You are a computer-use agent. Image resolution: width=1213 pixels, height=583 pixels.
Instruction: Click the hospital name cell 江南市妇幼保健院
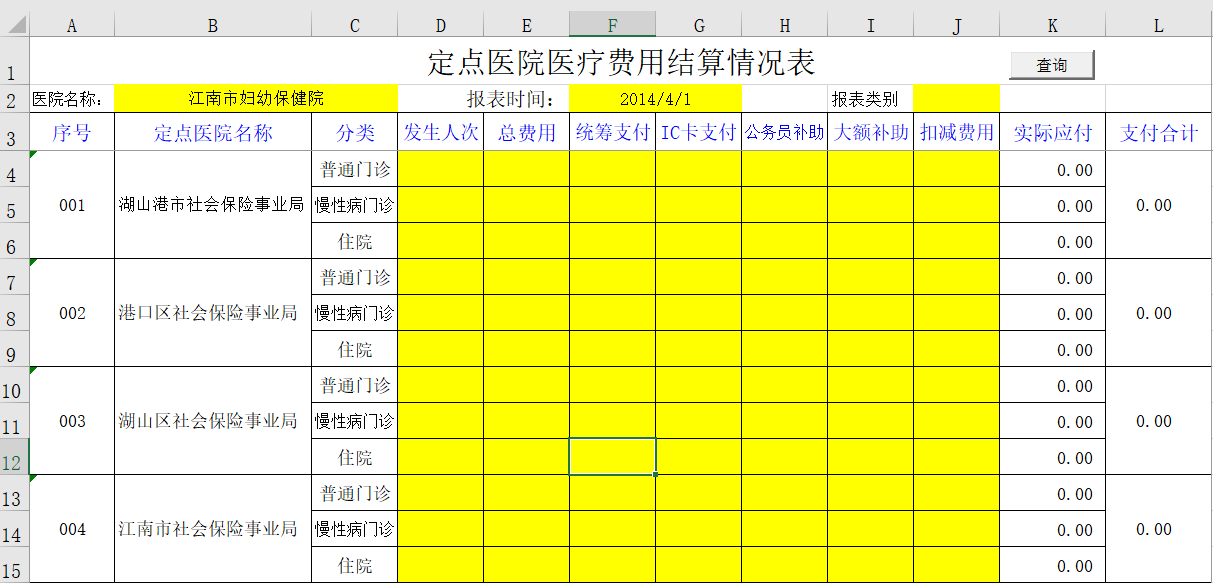click(256, 98)
